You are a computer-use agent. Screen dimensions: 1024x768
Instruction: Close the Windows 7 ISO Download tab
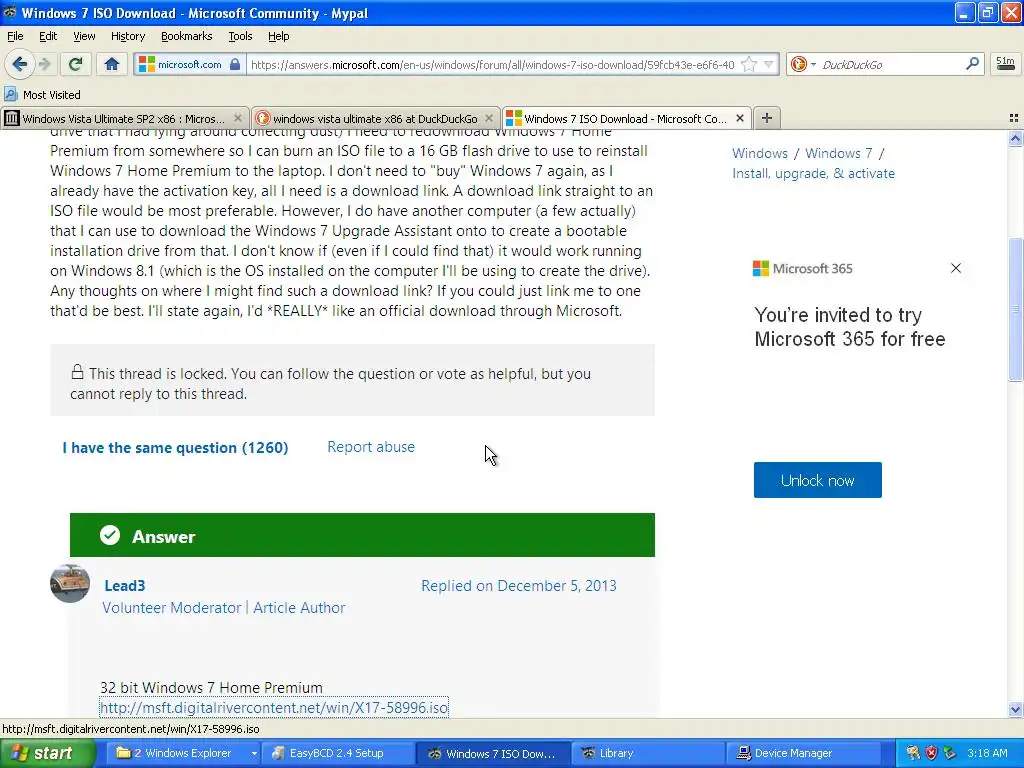740,118
